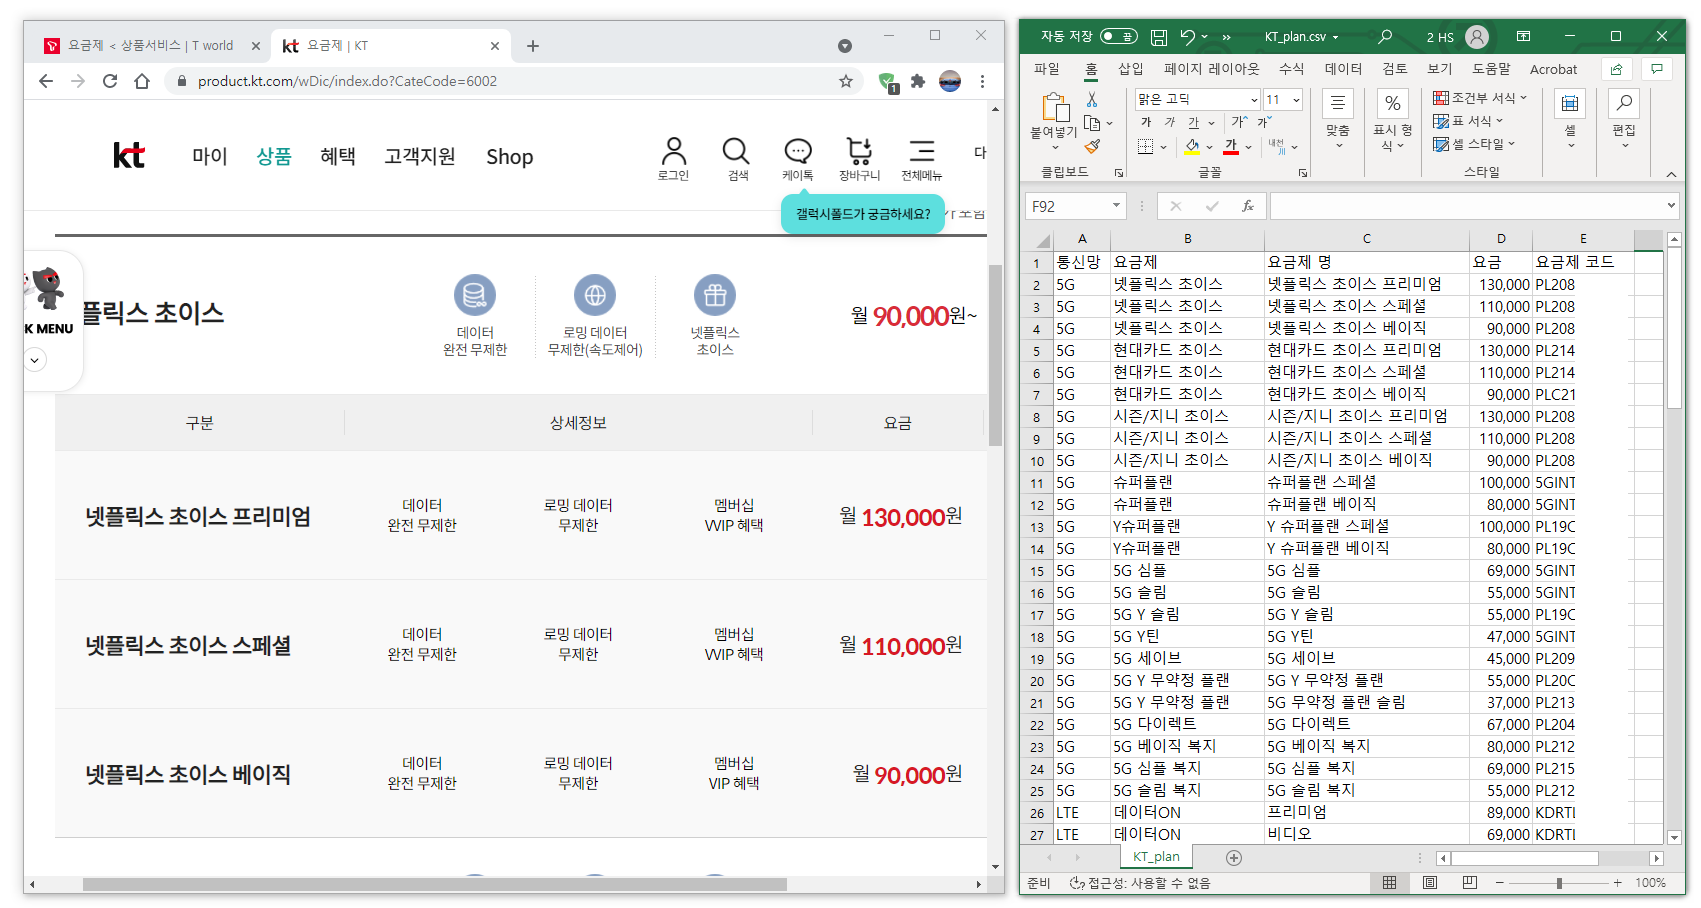Expand the fill color dropdown arrow
Screen dimensions: 1701x908
click(1209, 148)
